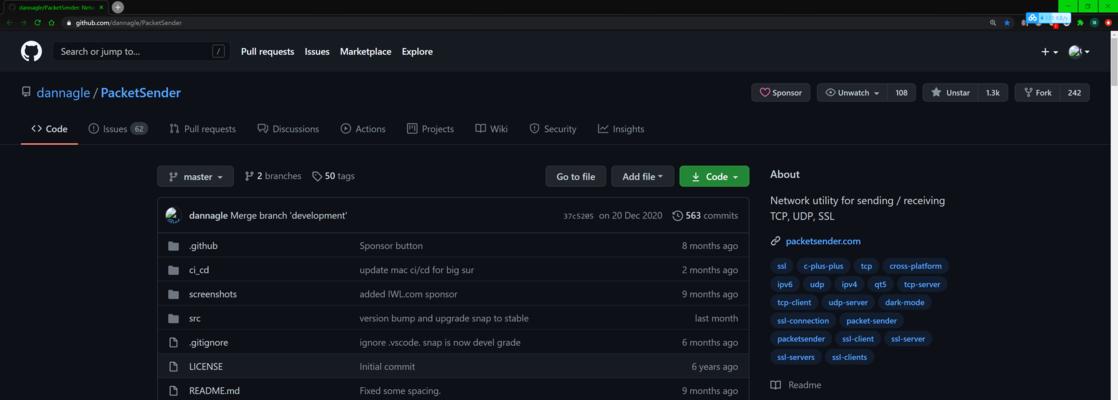
Task: Click the screenshots folder icon
Action: point(173,294)
